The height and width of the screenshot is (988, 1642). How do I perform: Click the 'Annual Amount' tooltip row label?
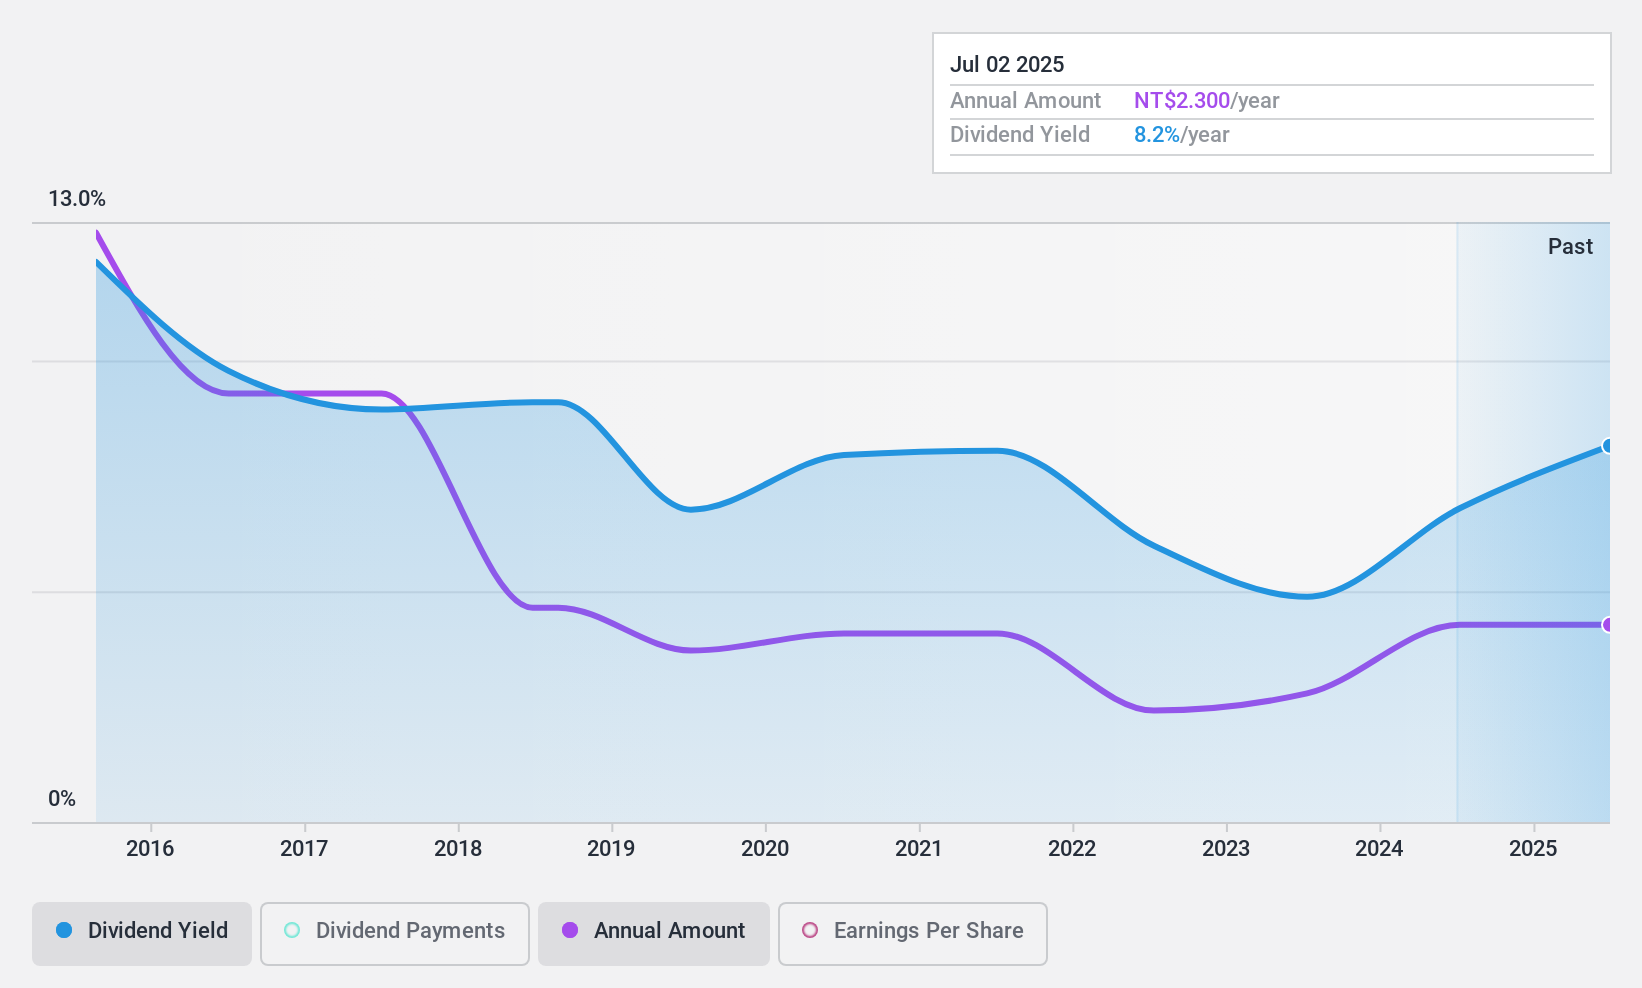1025,101
